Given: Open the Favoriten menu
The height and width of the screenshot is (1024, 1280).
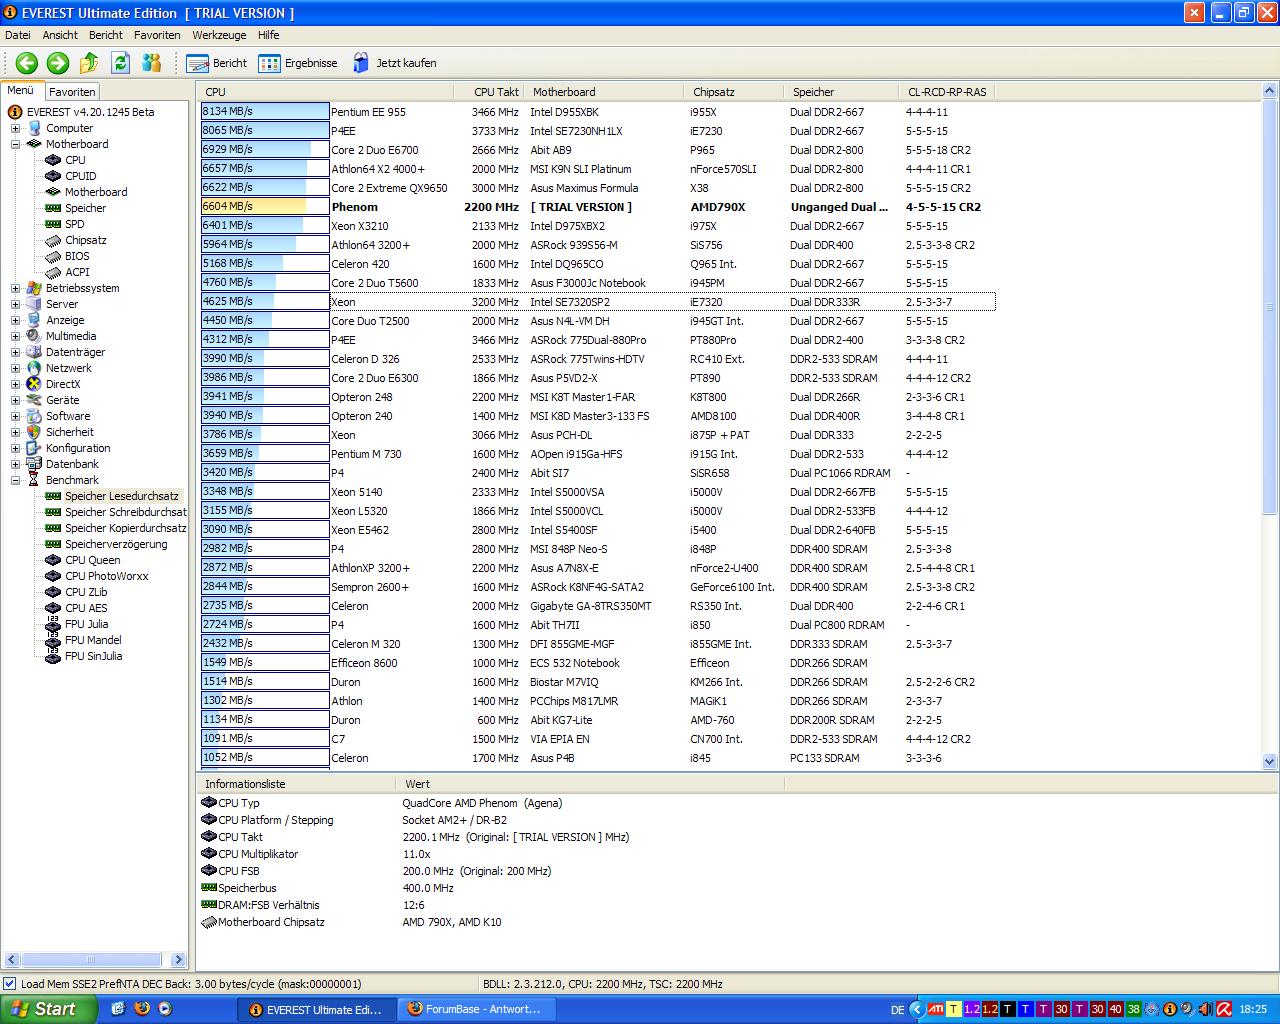Looking at the screenshot, I should (x=157, y=35).
